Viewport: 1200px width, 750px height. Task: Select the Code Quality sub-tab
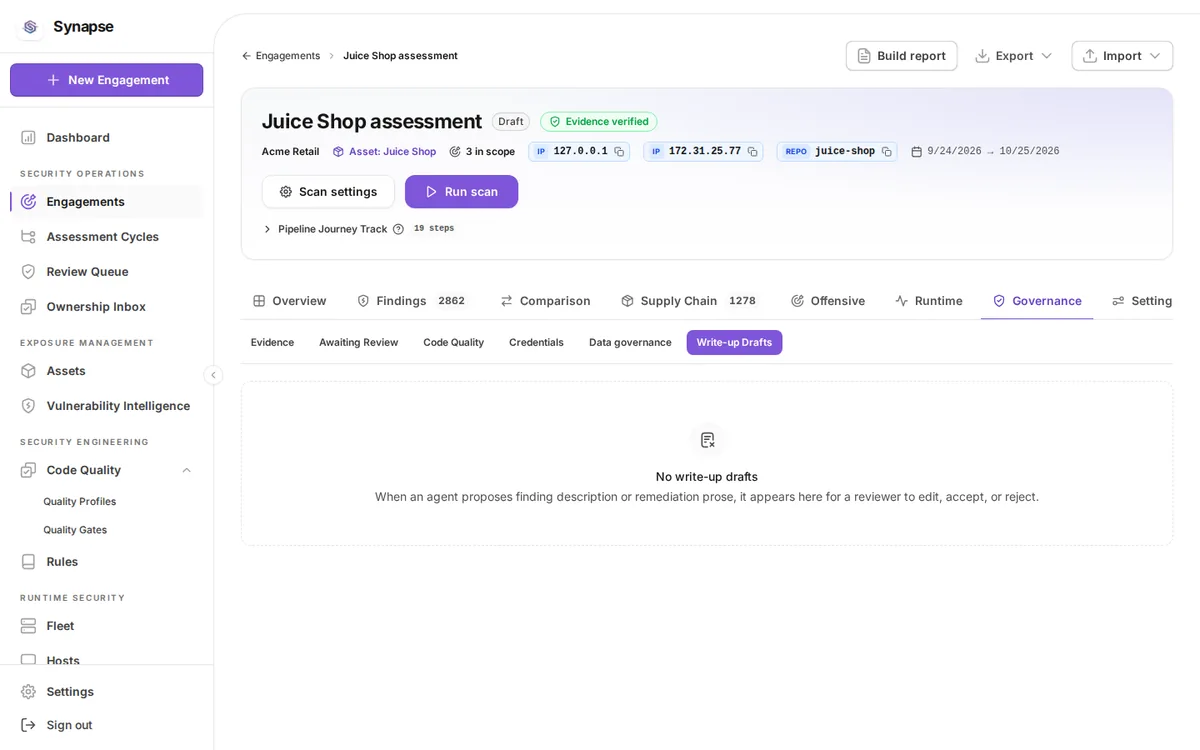(453, 342)
